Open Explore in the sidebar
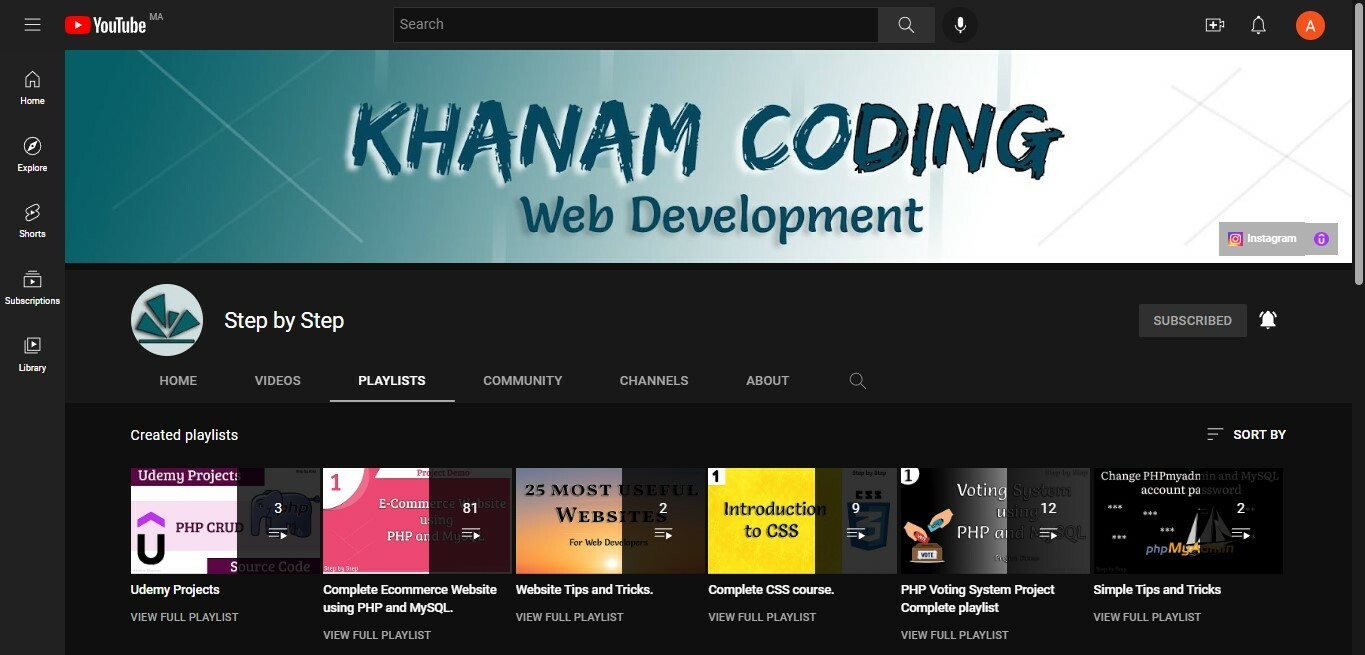The image size is (1365, 655). [x=32, y=155]
